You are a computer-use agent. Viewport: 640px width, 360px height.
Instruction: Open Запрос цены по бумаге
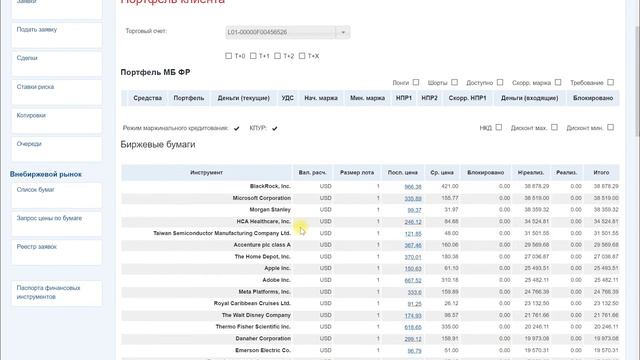(x=57, y=224)
